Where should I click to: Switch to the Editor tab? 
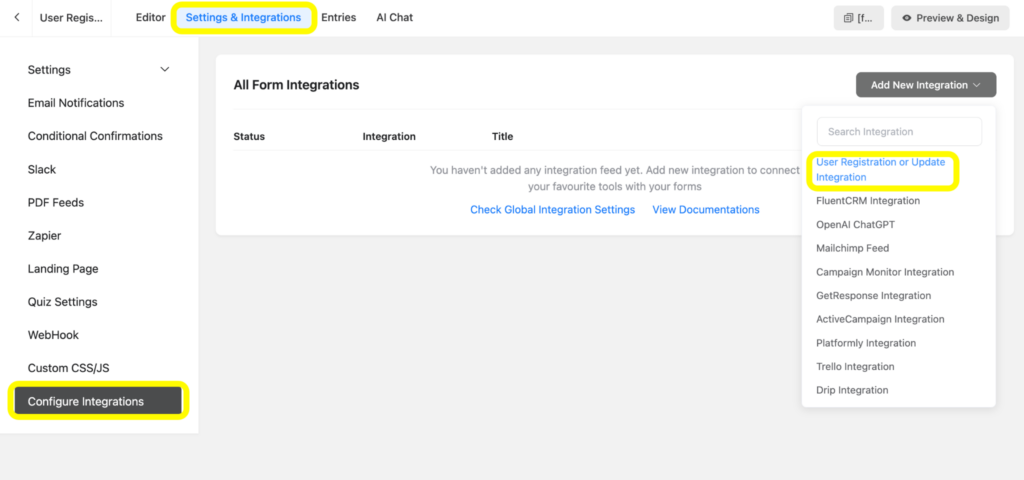150,18
